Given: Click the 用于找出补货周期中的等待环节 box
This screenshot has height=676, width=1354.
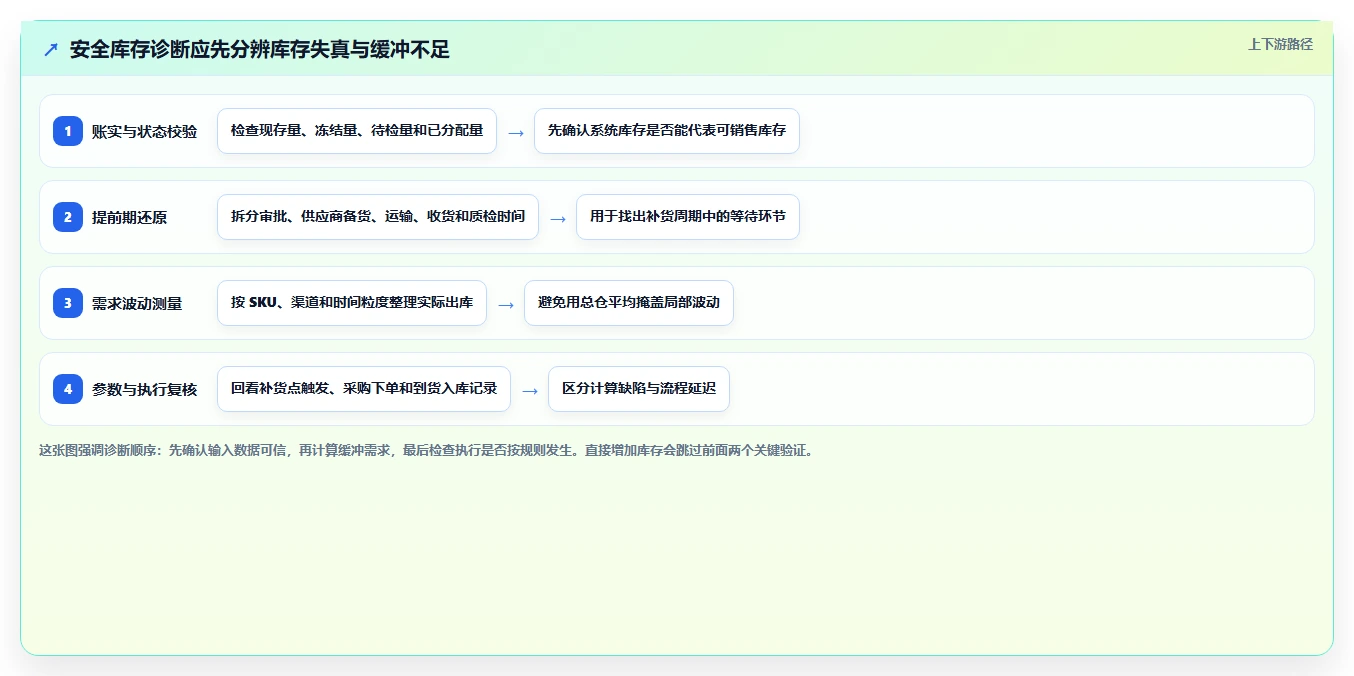Looking at the screenshot, I should point(688,217).
